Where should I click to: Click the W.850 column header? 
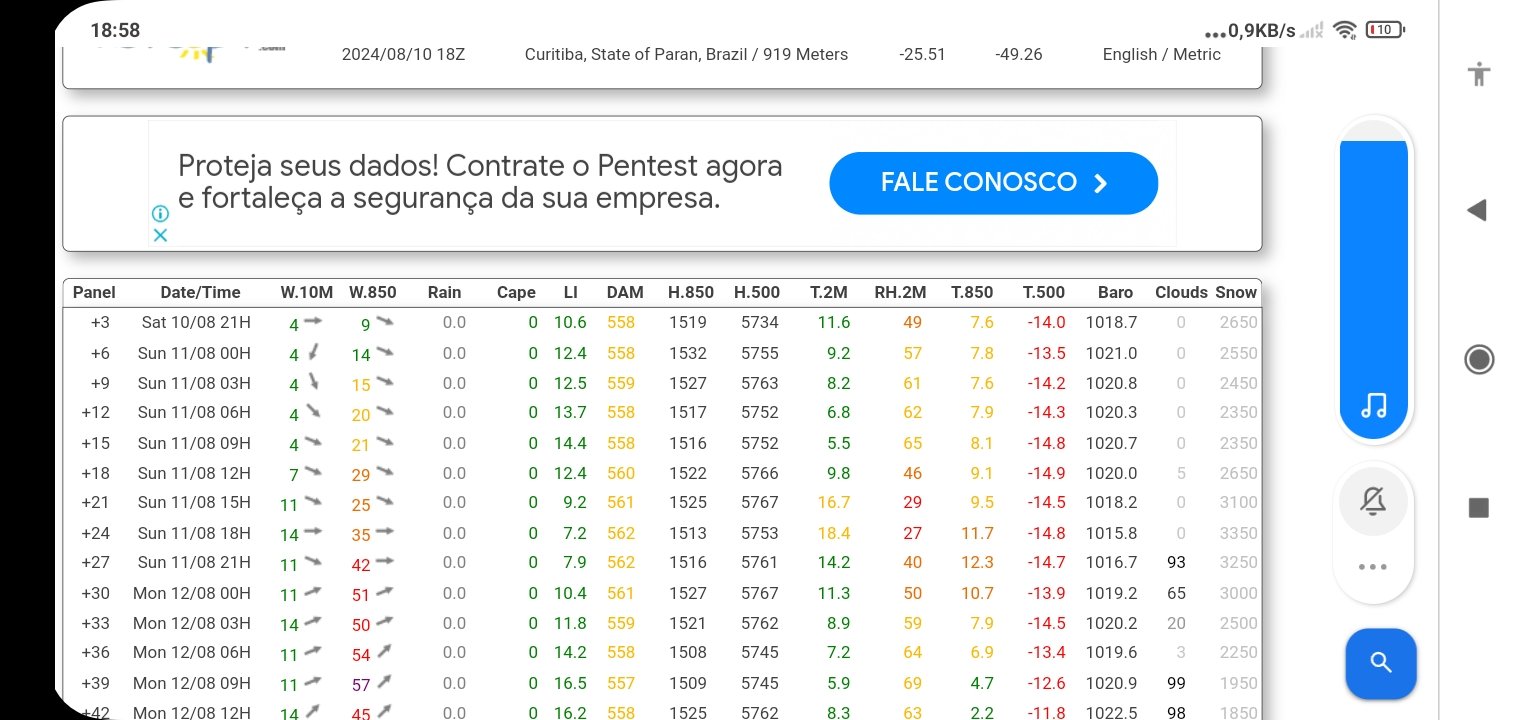[x=373, y=293]
